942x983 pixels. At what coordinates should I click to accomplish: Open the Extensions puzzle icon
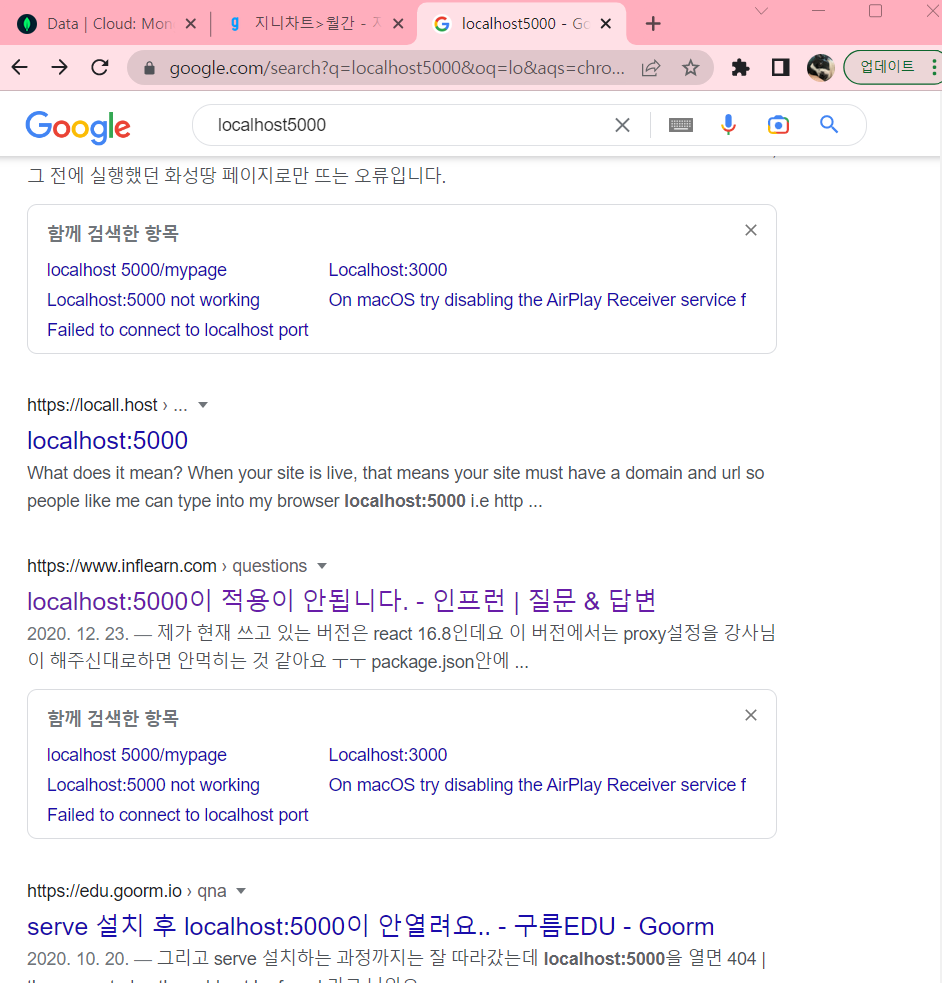point(740,67)
